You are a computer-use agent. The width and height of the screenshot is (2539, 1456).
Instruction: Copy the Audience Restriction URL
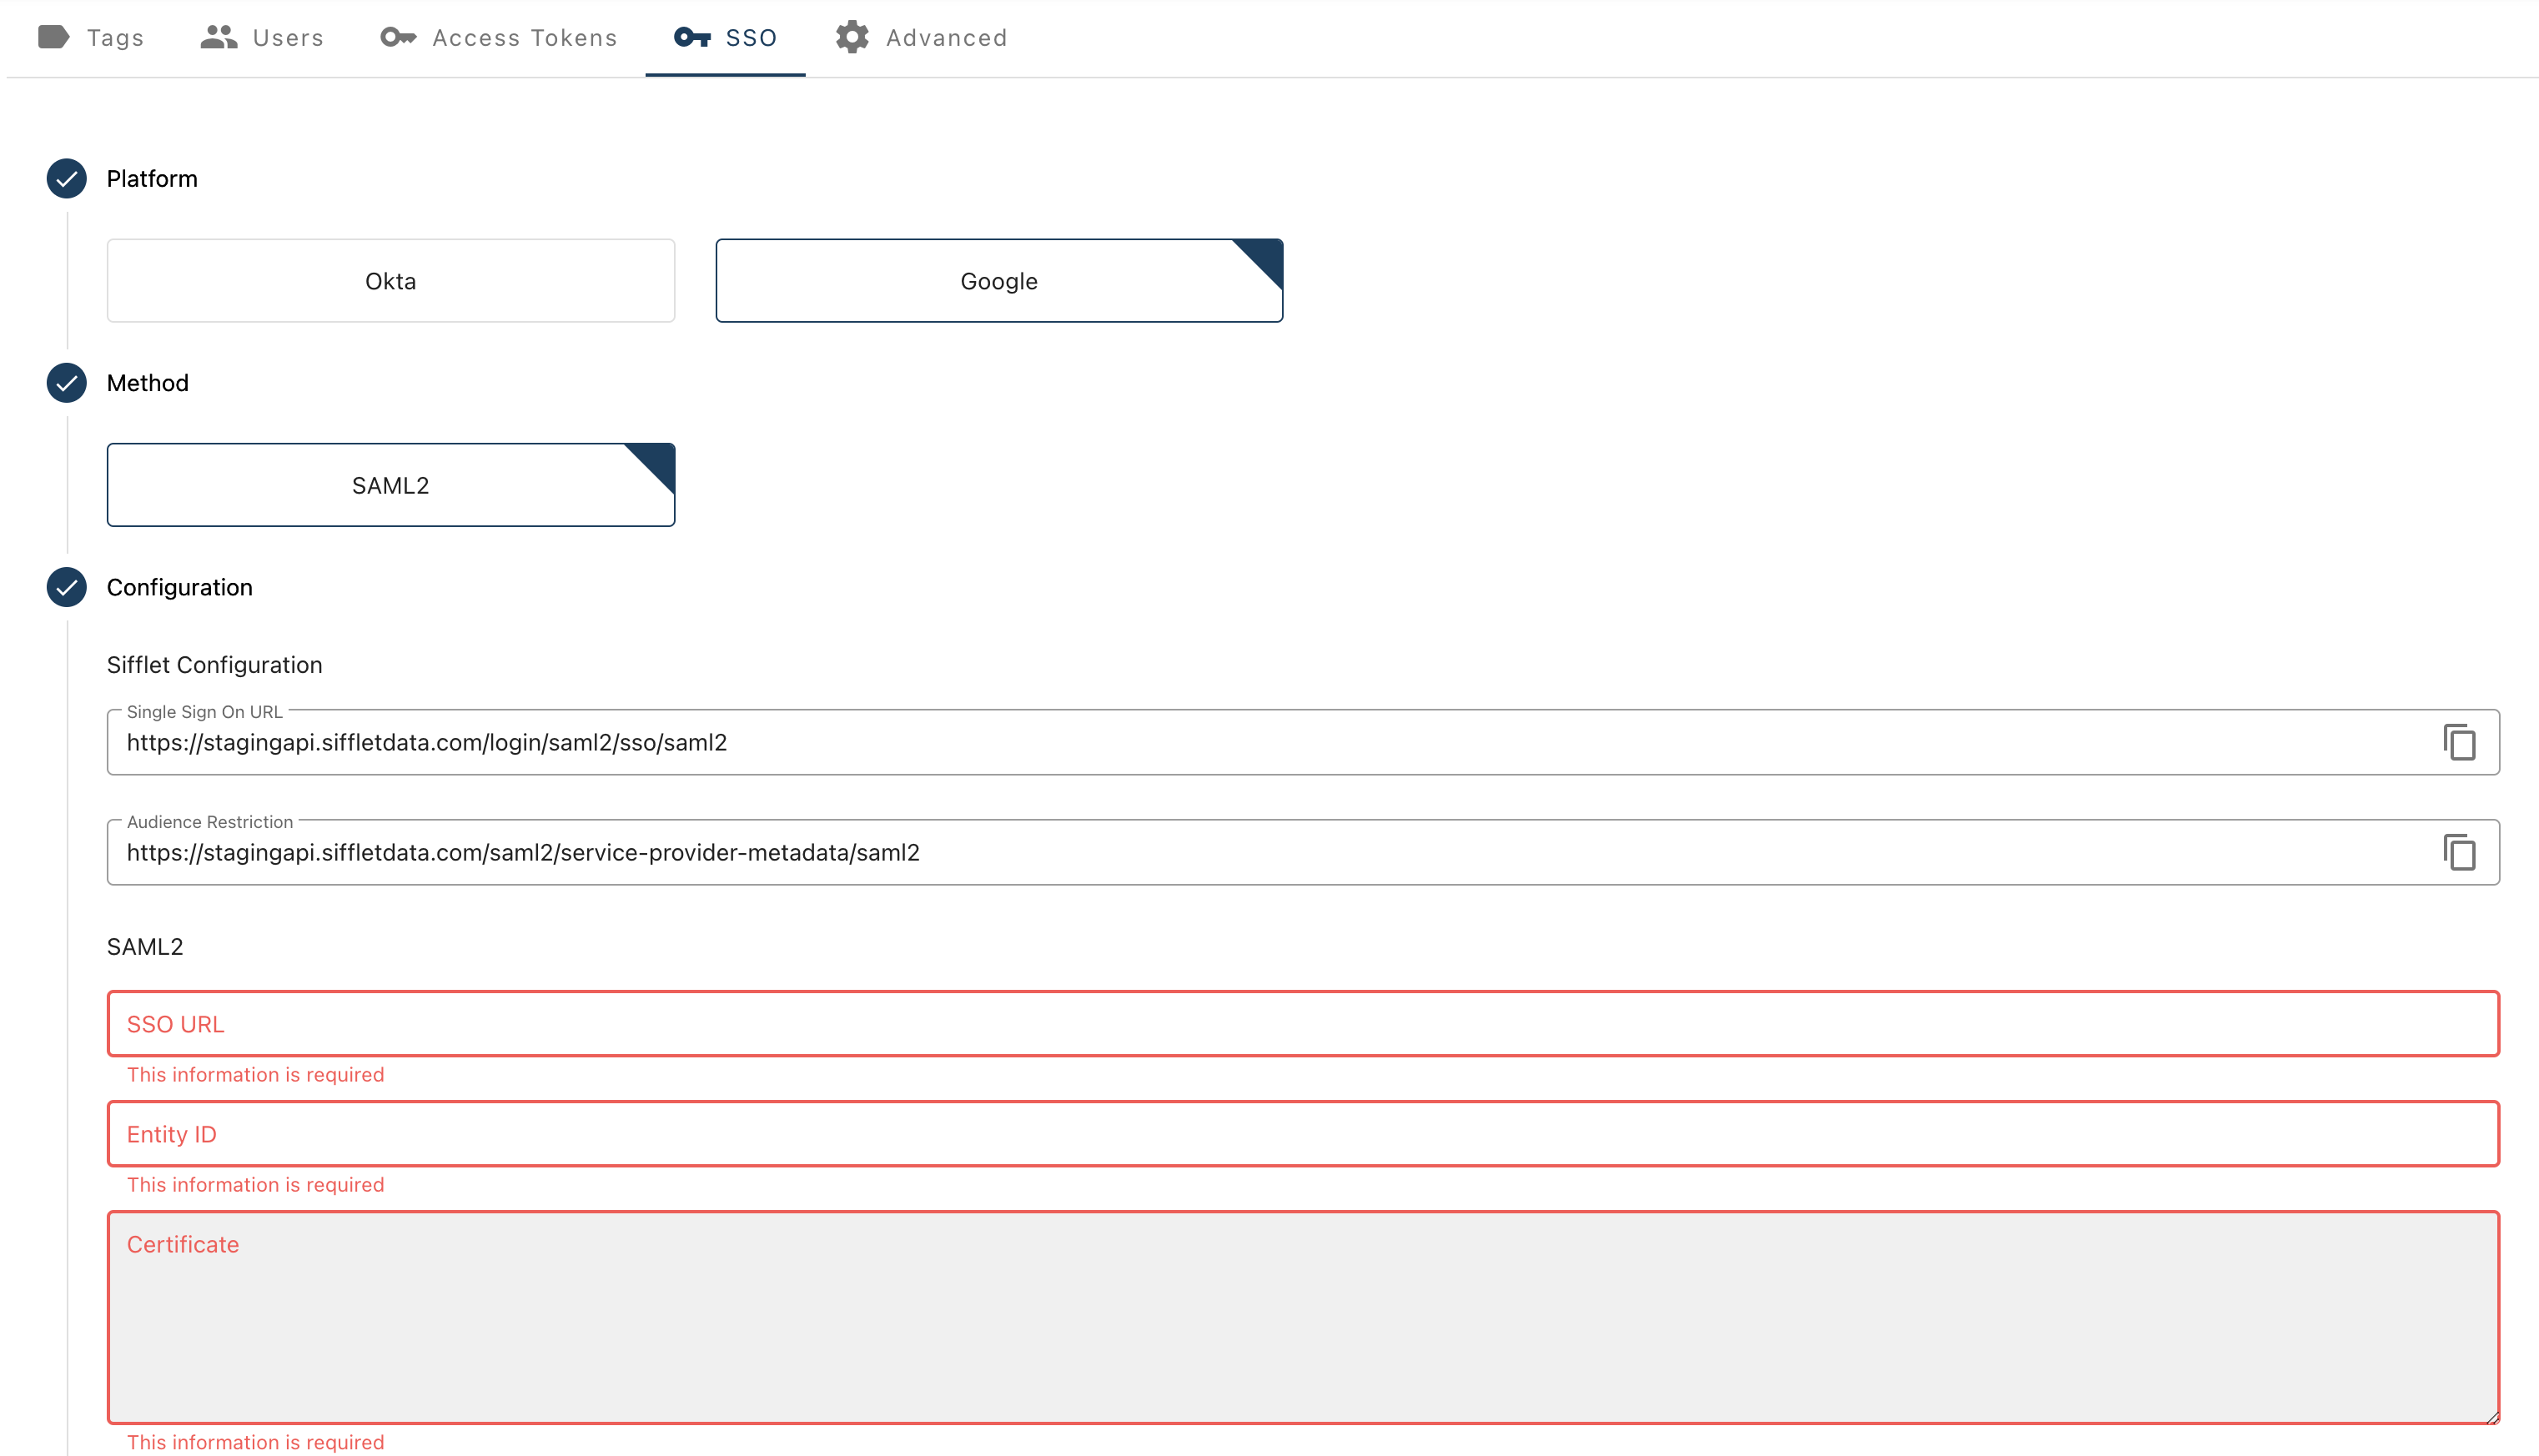pos(2459,852)
